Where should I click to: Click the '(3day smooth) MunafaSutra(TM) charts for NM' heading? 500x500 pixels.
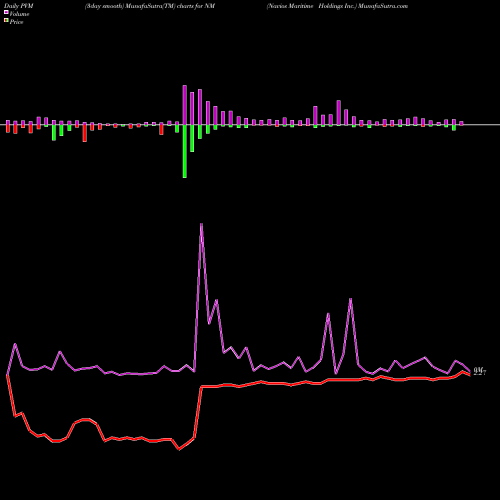coord(150,6)
